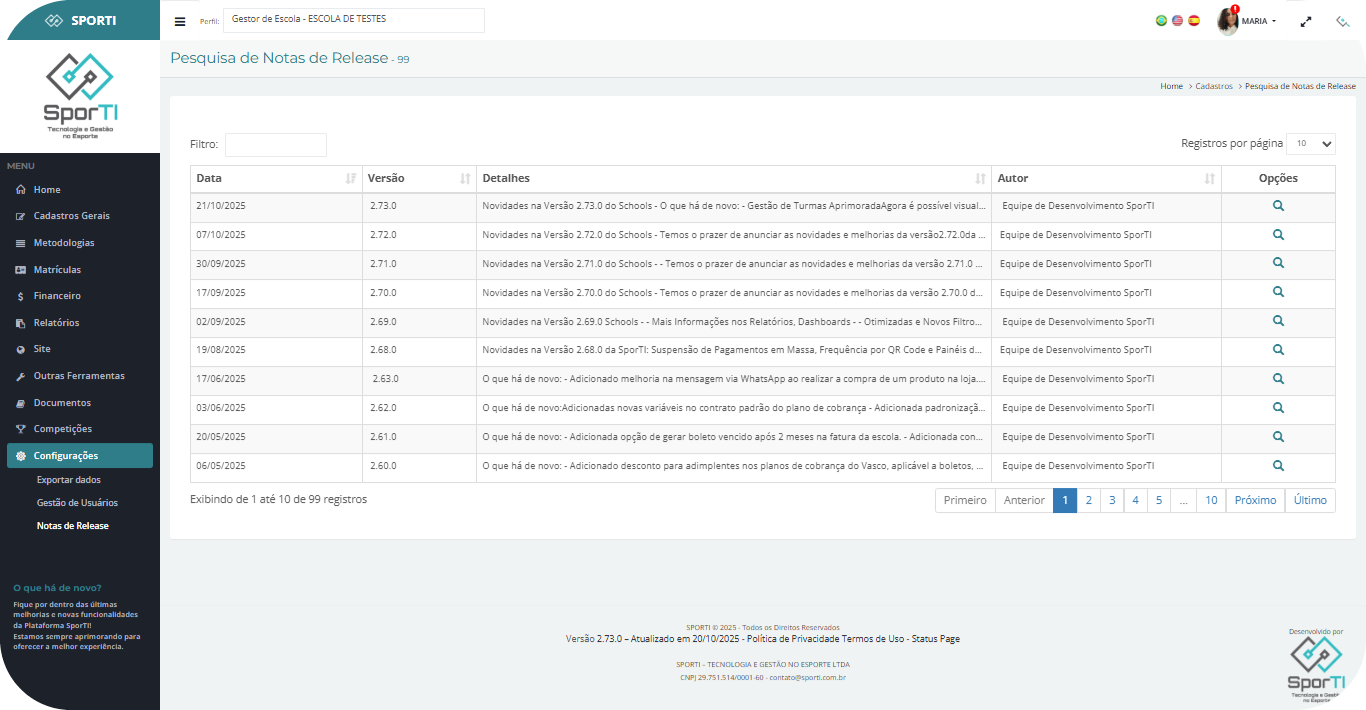The width and height of the screenshot is (1366, 710).
Task: Click the hamburger menu icon
Action: coord(180,21)
